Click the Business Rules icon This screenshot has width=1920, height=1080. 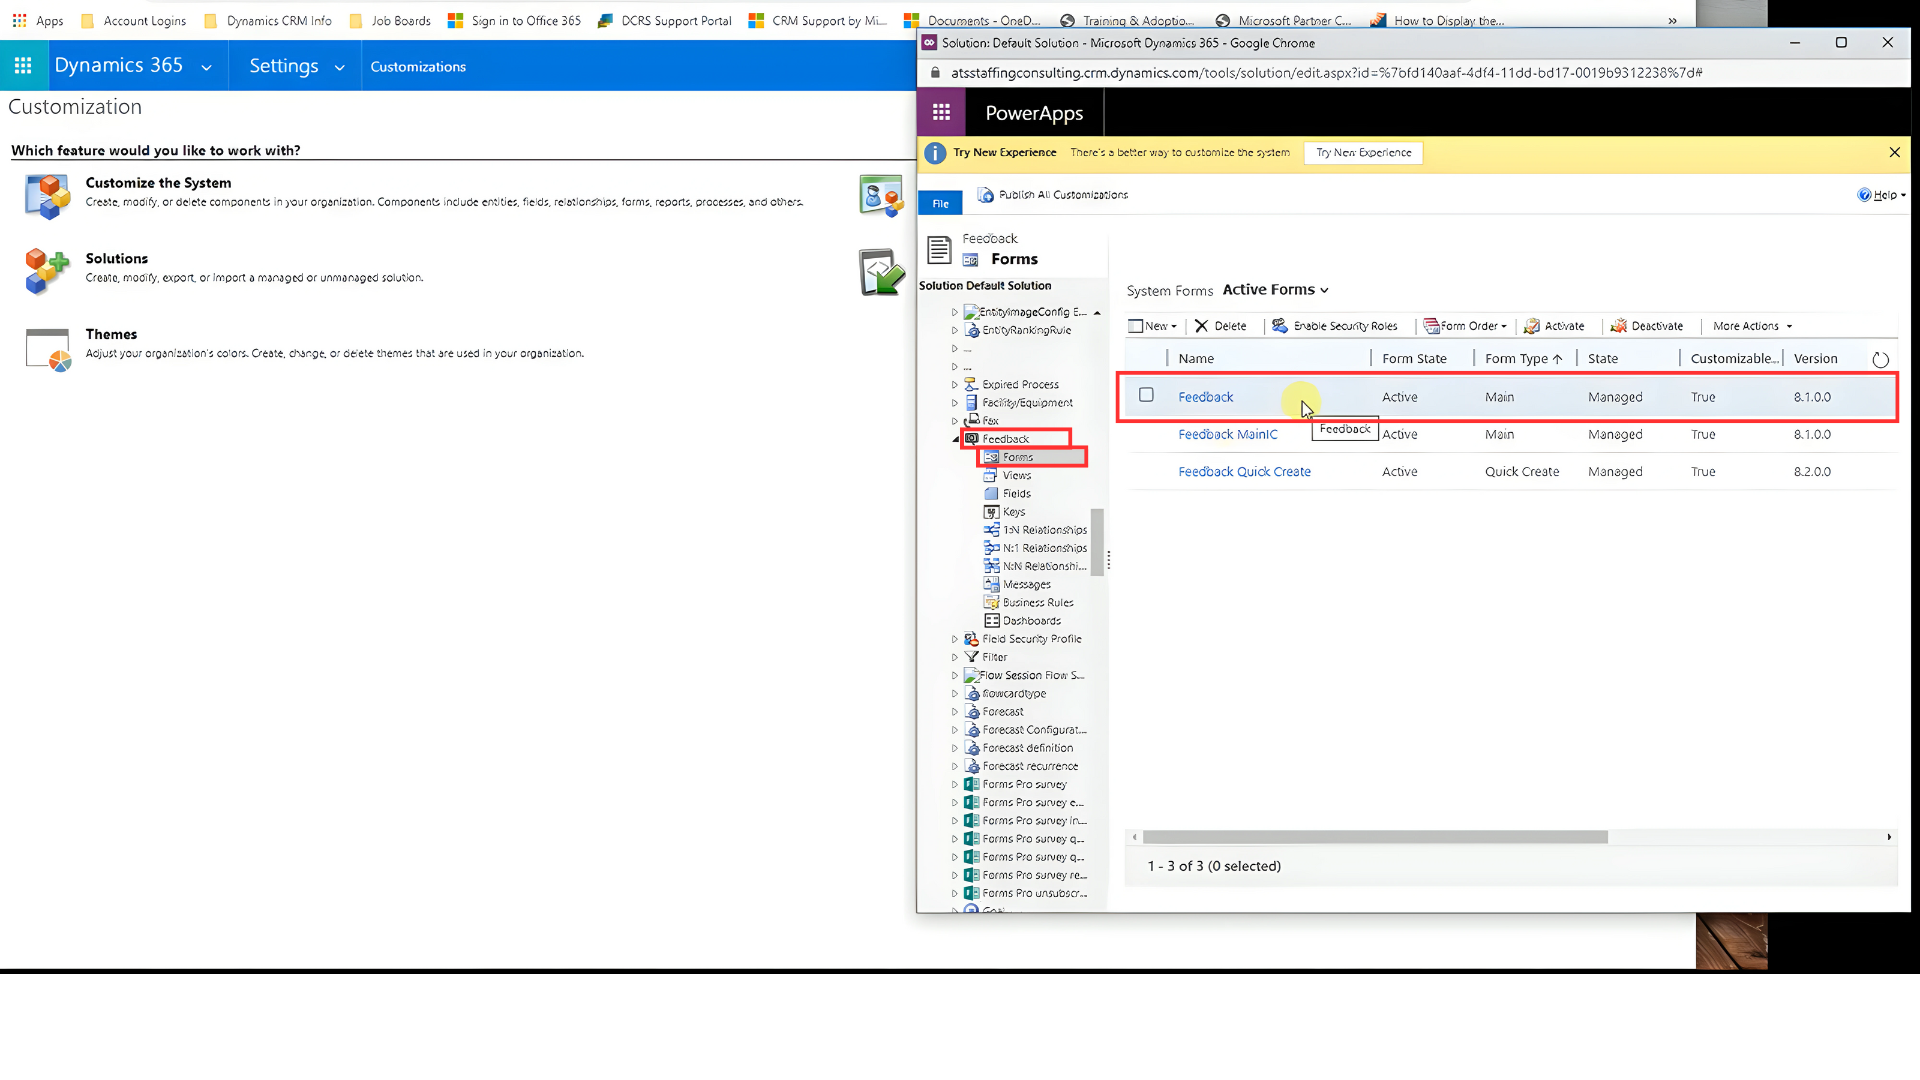point(991,603)
